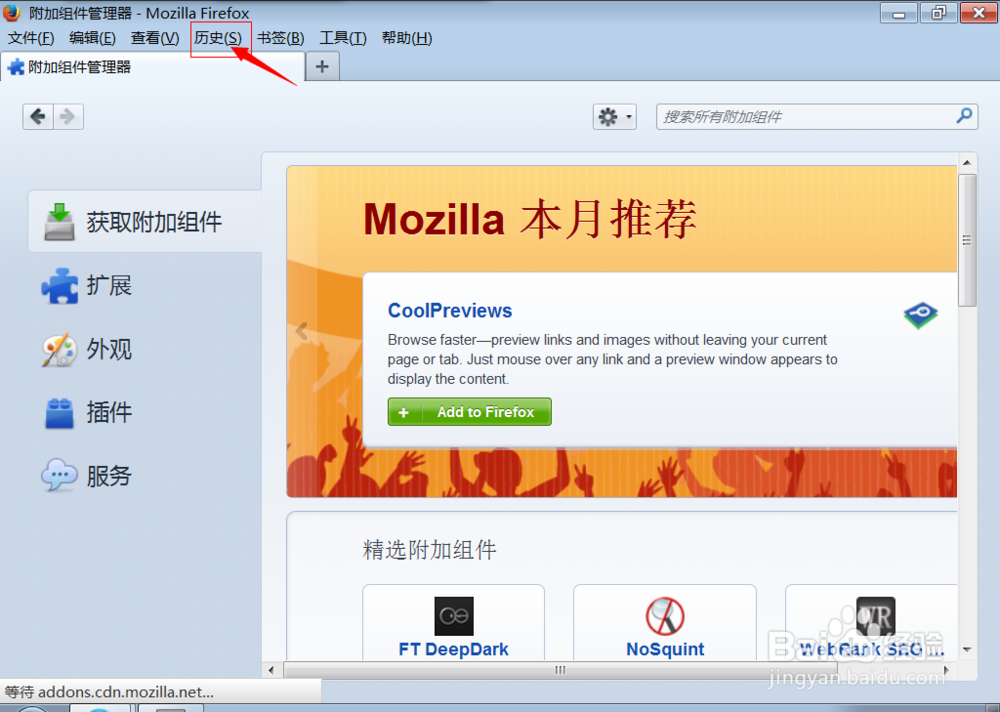Click the vertical scrollbar thumb
The width and height of the screenshot is (1000, 712).
(x=967, y=241)
